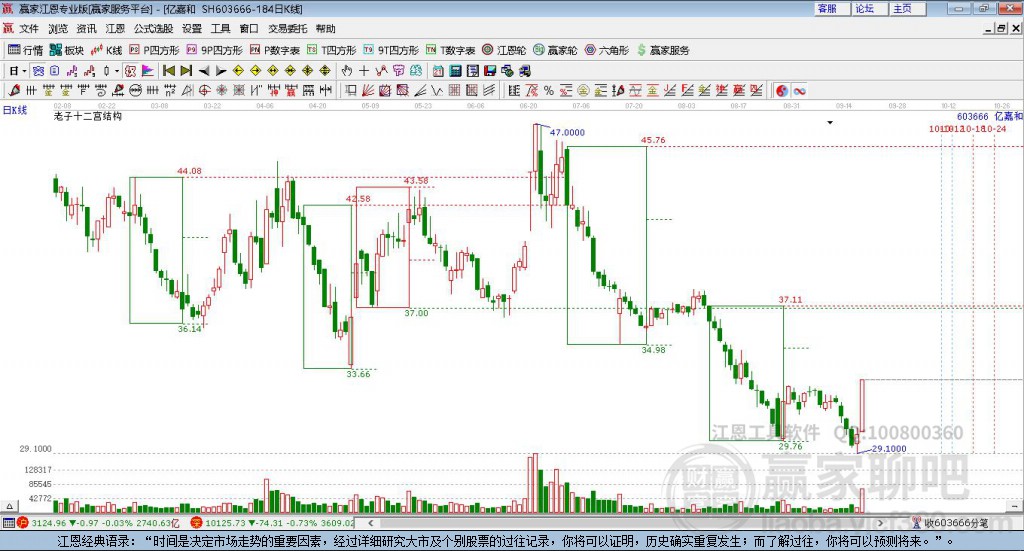Switch to the K线 candlestick view
Image resolution: width=1024 pixels, height=551 pixels.
coord(107,50)
